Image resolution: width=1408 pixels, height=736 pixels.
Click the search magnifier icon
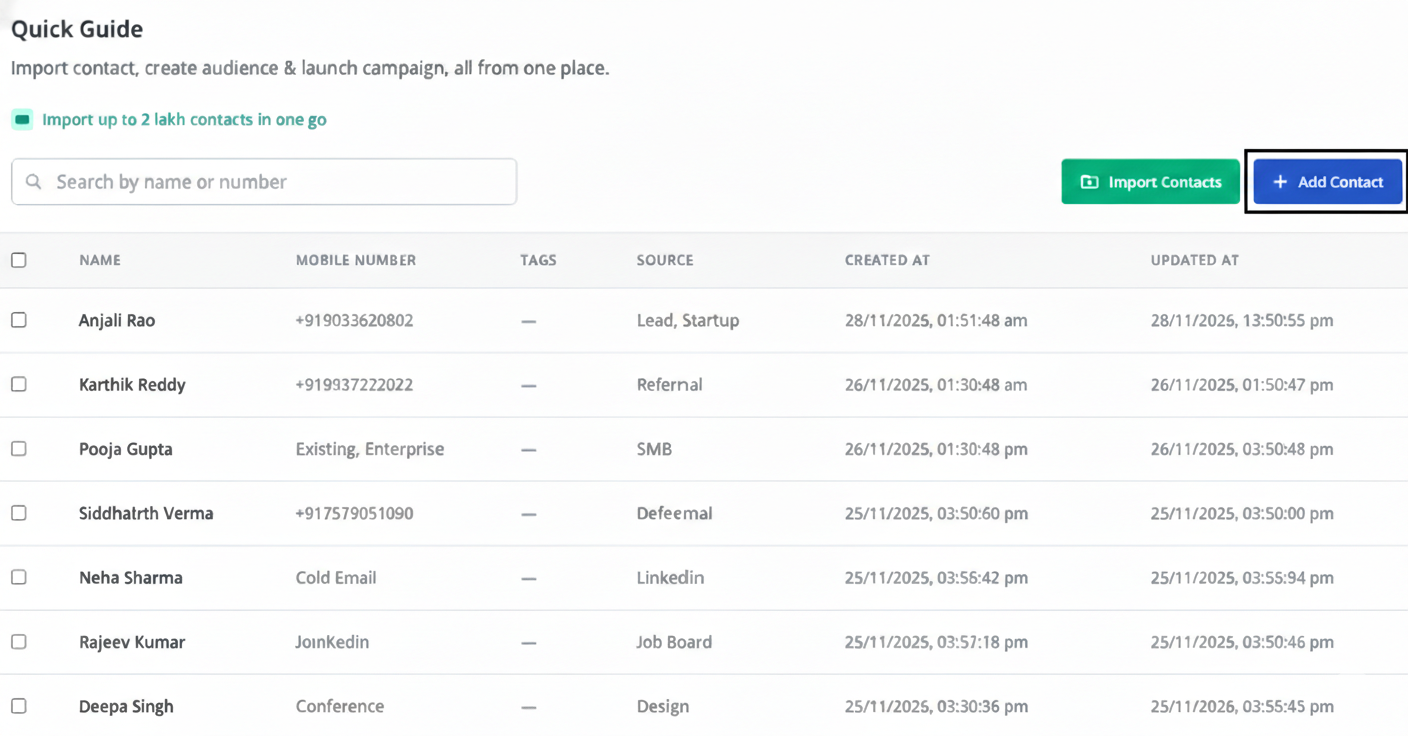(x=34, y=181)
